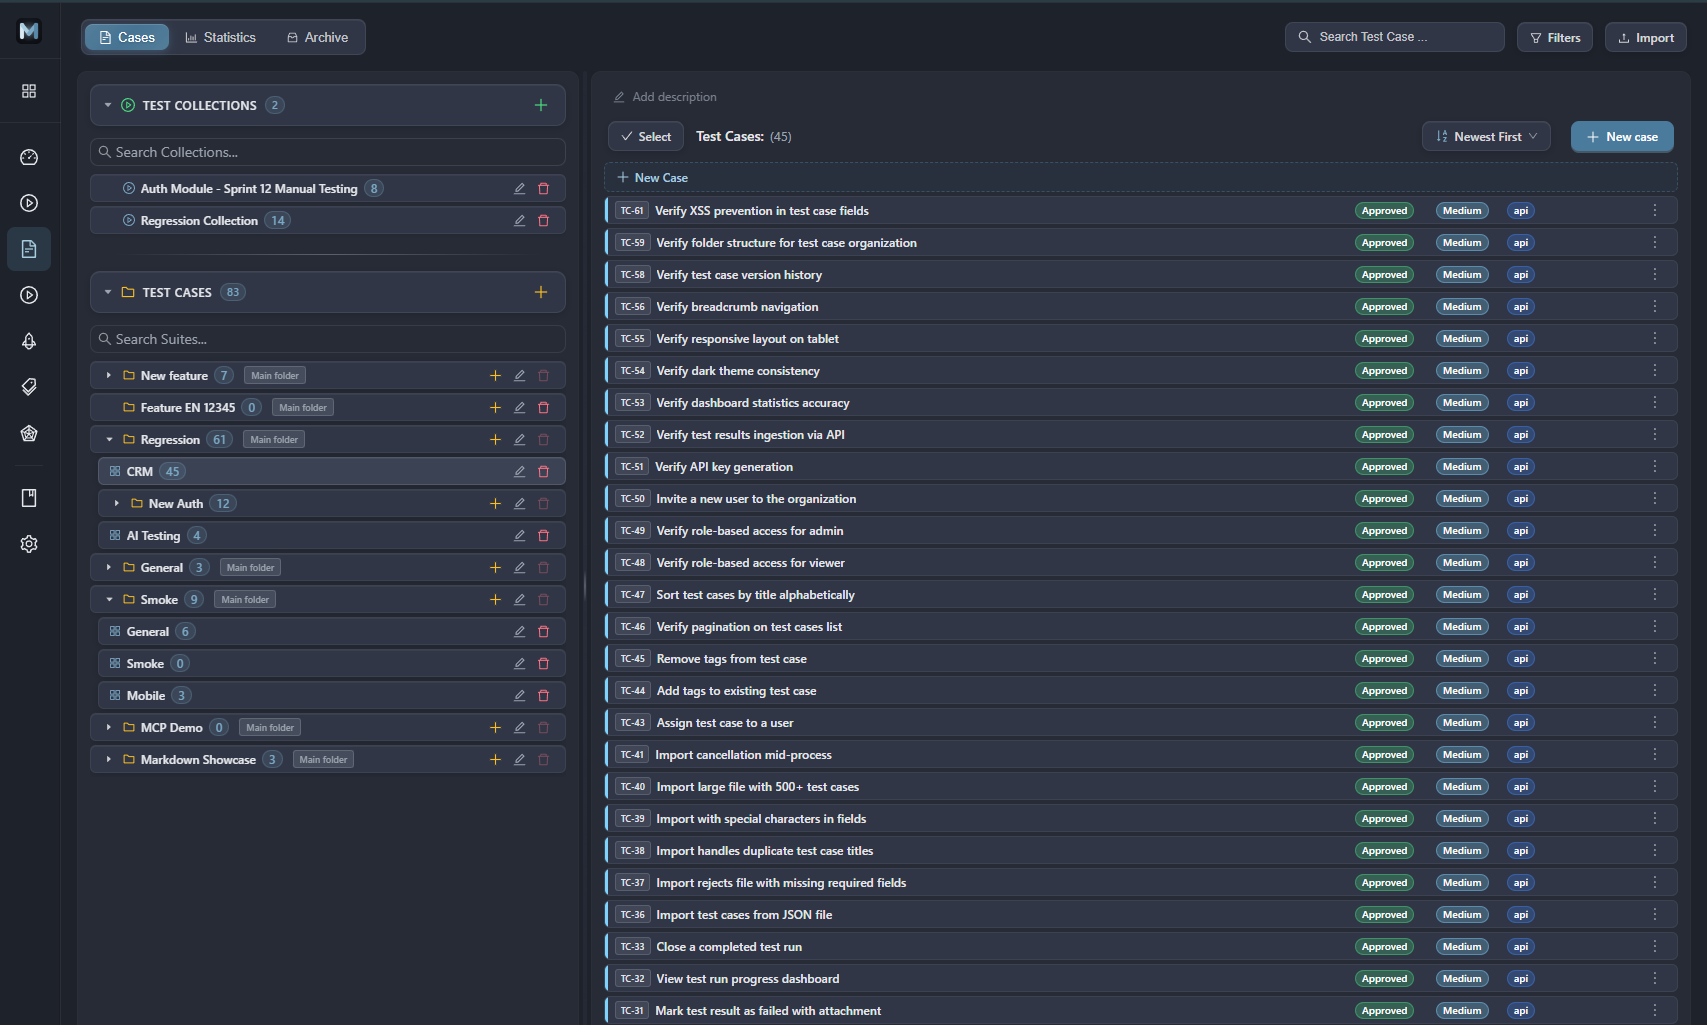The height and width of the screenshot is (1025, 1707).
Task: Click the blue New case button
Action: tap(1622, 137)
